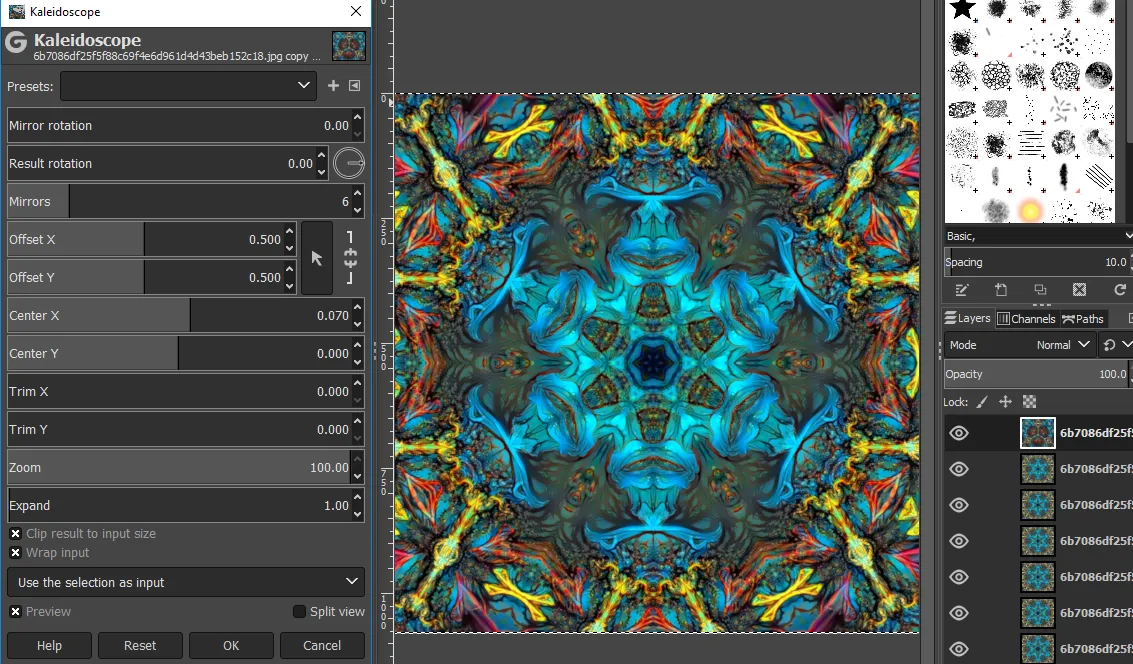This screenshot has width=1133, height=664.
Task: Select the dark shaded sphere brush
Action: [1098, 75]
